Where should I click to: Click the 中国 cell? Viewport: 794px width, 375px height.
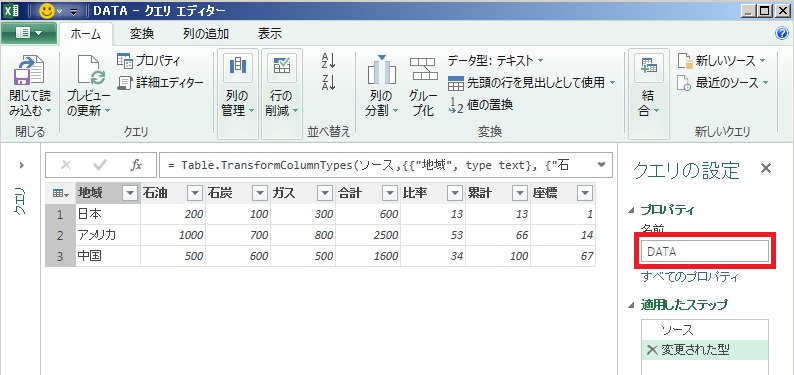[108, 256]
